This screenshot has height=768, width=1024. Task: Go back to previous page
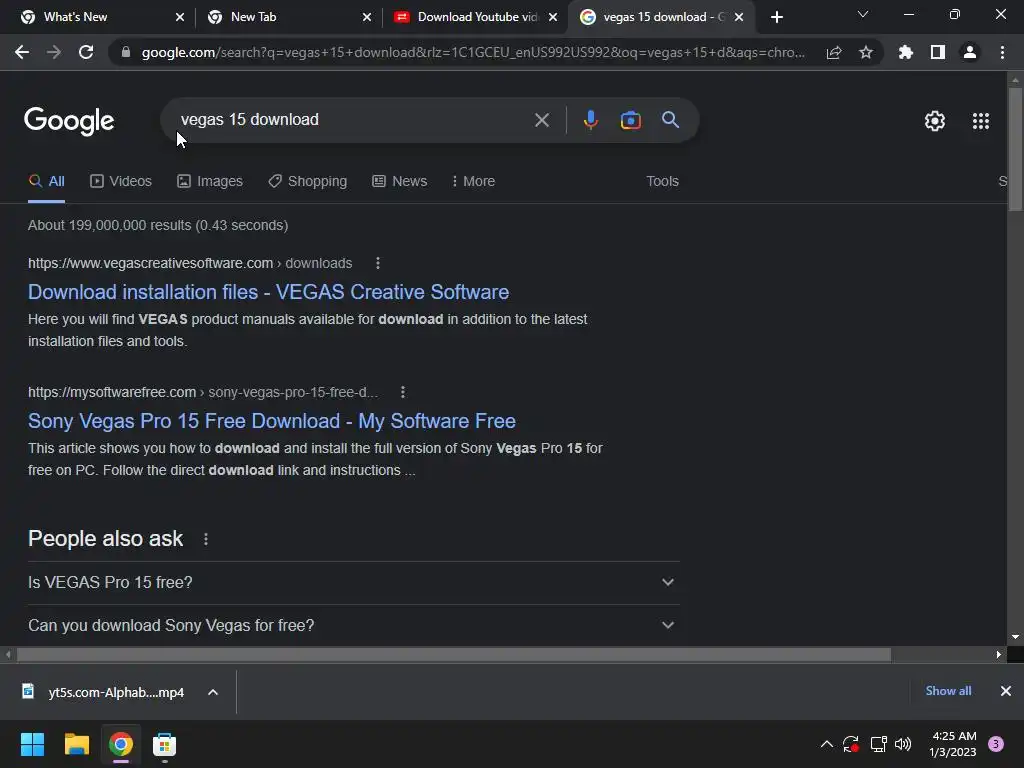pyautogui.click(x=22, y=52)
